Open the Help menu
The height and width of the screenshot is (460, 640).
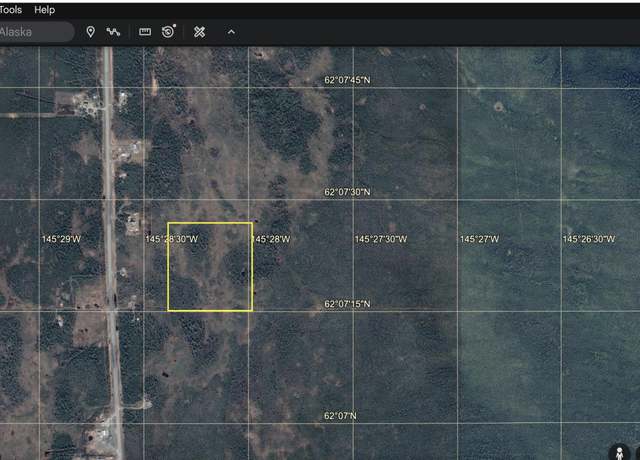coord(44,9)
